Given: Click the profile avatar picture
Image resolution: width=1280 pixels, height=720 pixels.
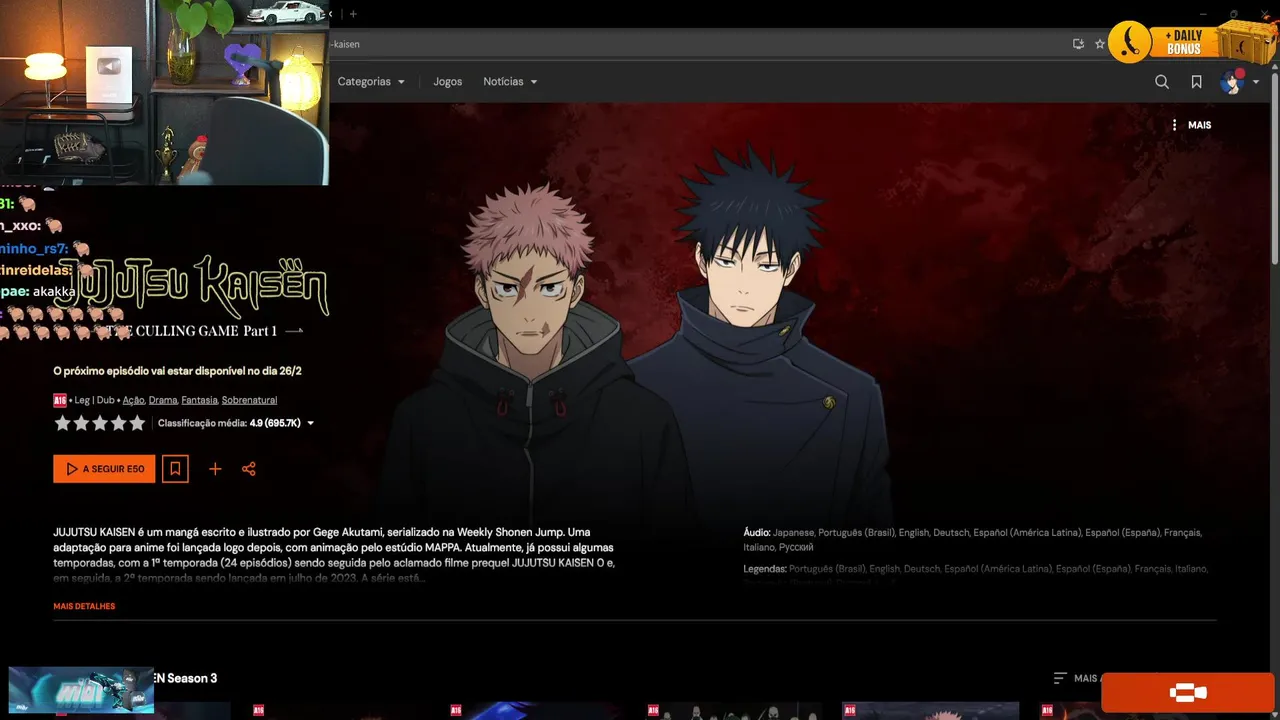Looking at the screenshot, I should coord(1232,82).
